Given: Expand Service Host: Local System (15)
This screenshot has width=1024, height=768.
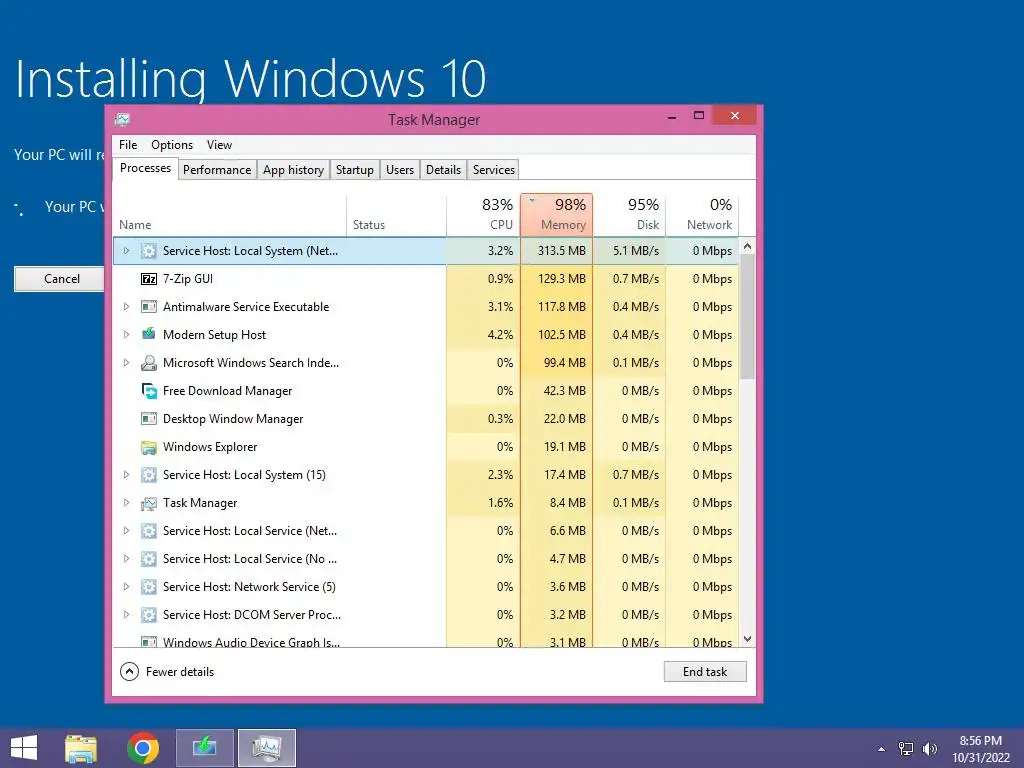Looking at the screenshot, I should click(x=127, y=475).
